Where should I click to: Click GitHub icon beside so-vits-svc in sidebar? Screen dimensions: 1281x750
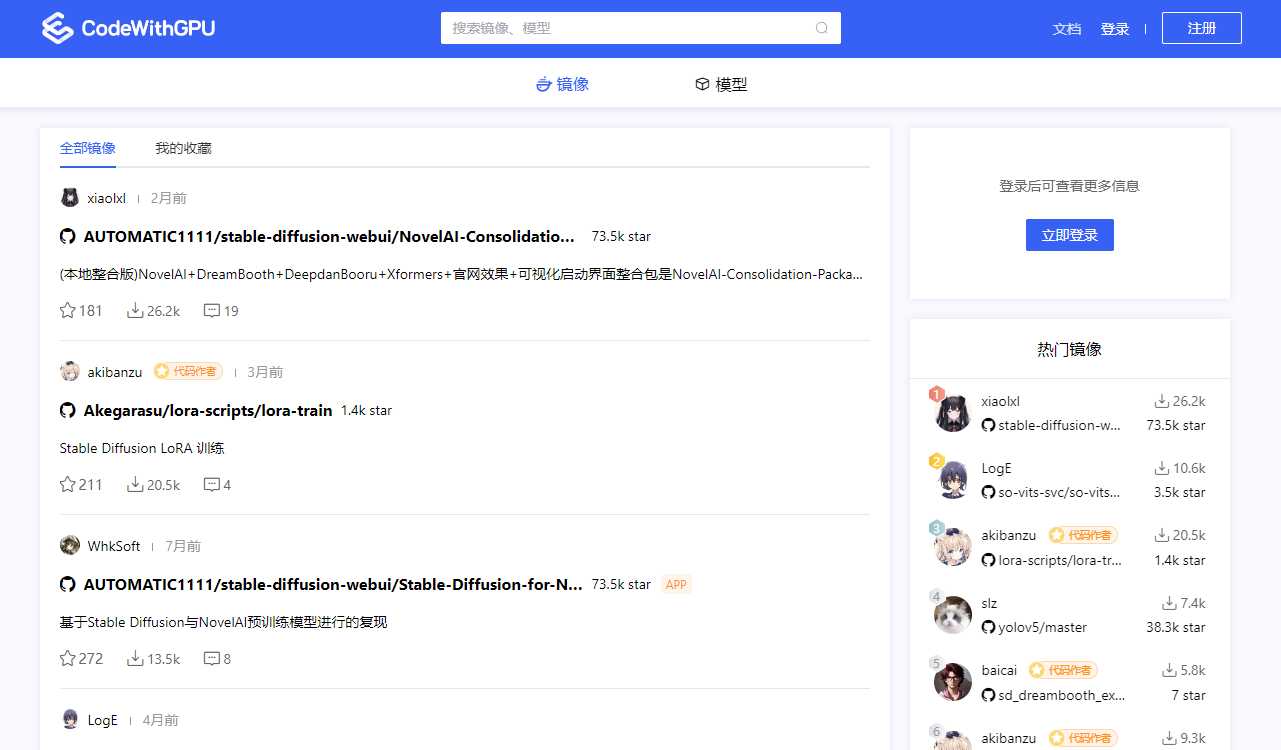coord(988,492)
